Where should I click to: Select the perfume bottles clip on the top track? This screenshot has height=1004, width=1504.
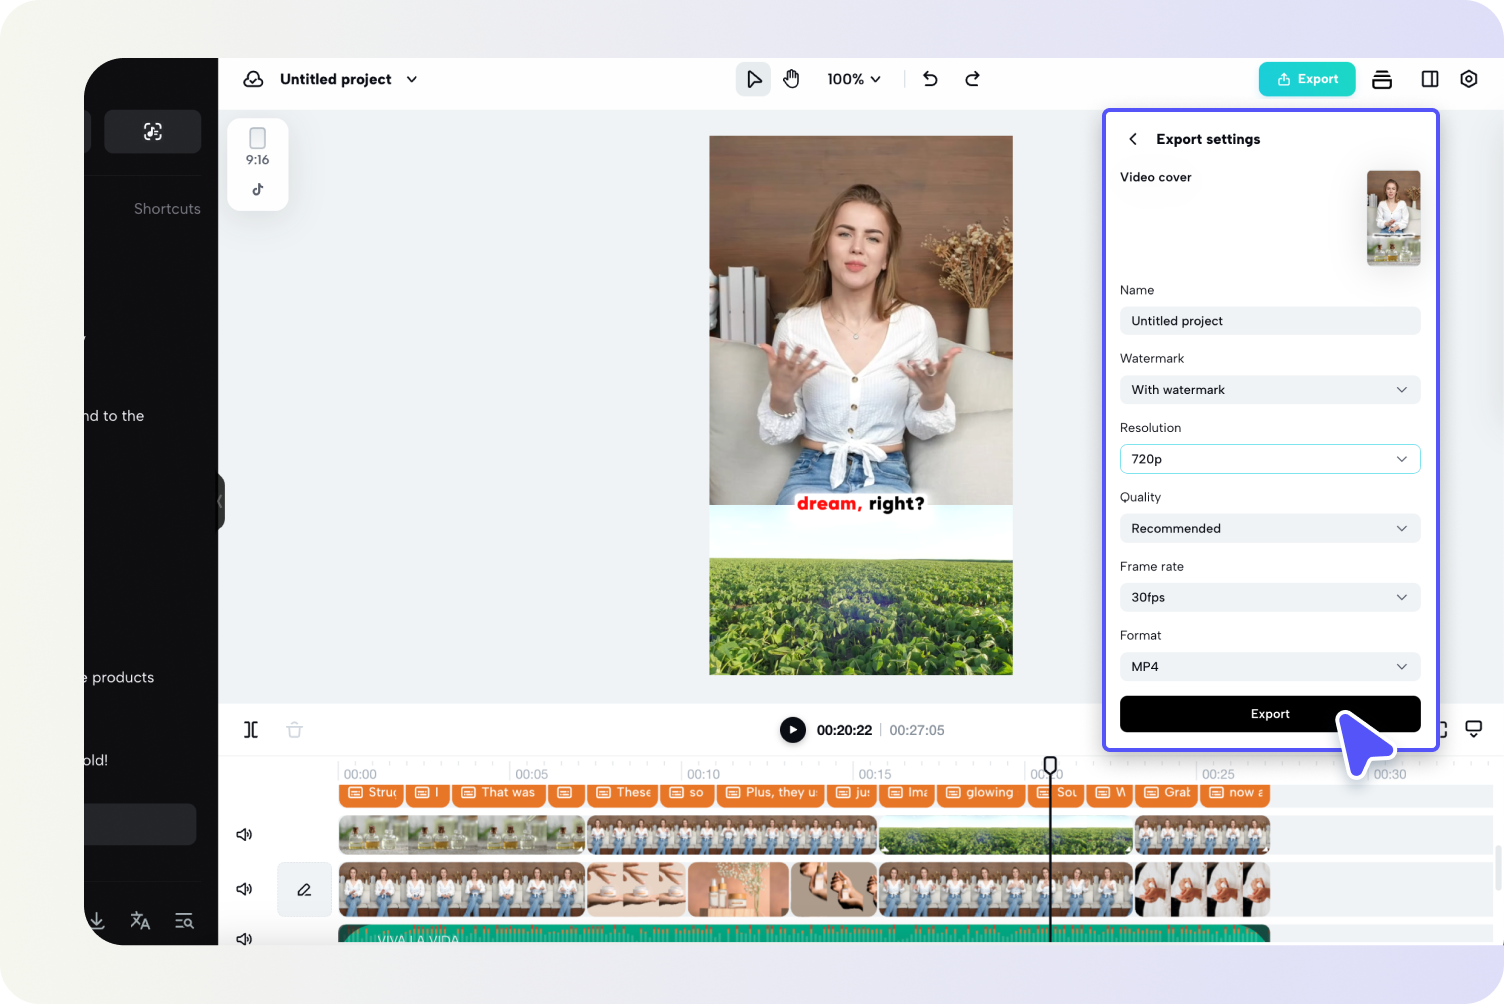point(462,835)
